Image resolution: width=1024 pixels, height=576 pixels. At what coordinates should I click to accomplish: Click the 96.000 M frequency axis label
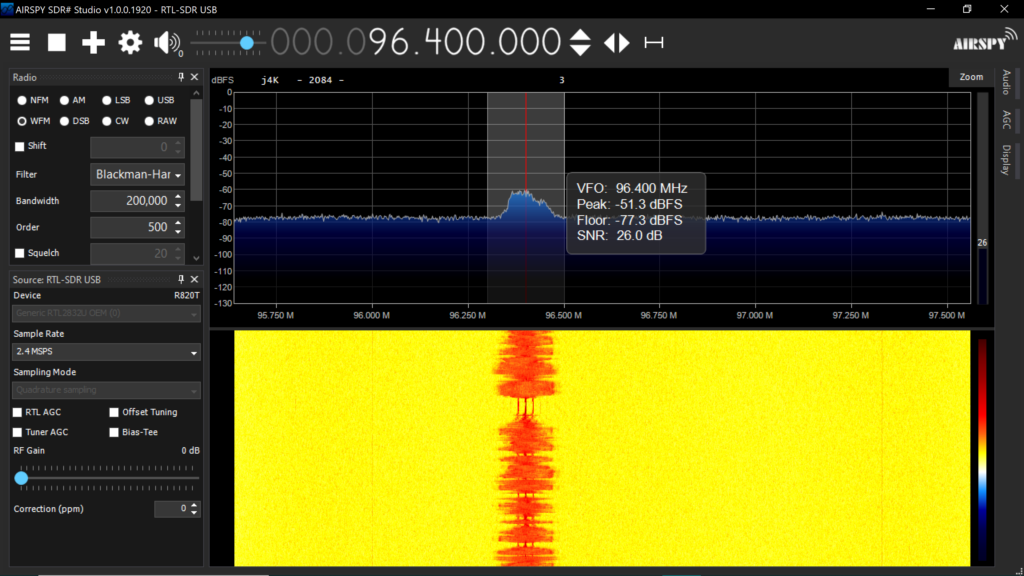(372, 315)
